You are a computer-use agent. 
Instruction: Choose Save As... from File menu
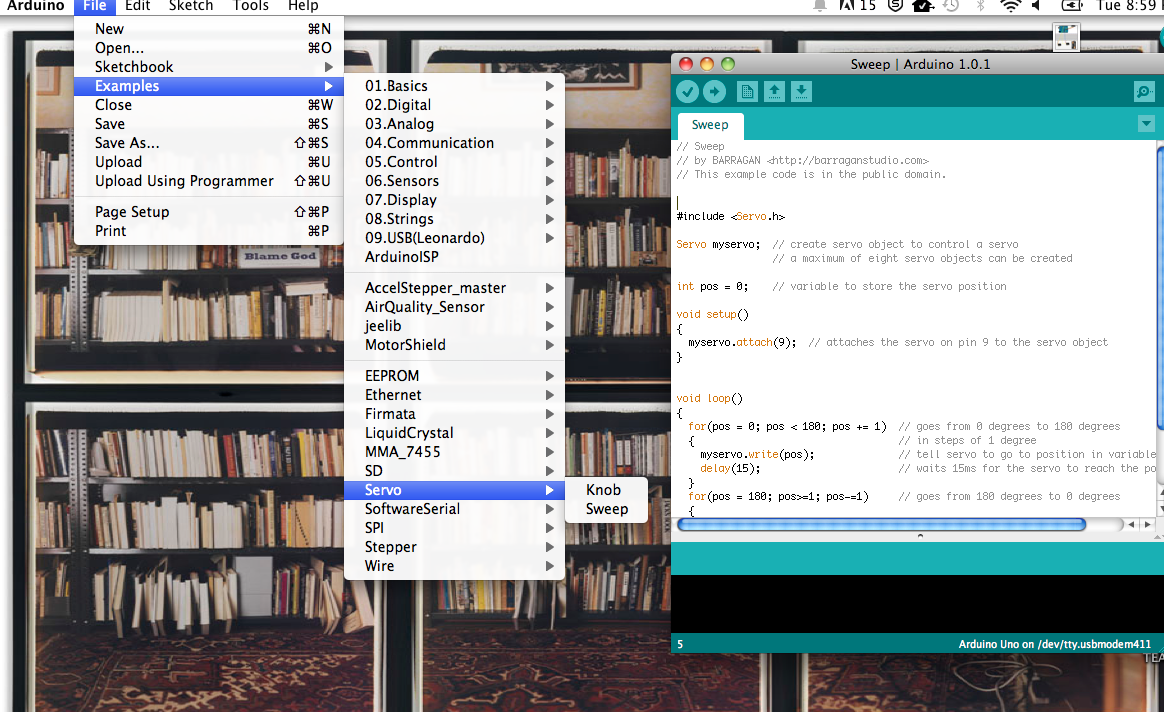pos(127,143)
